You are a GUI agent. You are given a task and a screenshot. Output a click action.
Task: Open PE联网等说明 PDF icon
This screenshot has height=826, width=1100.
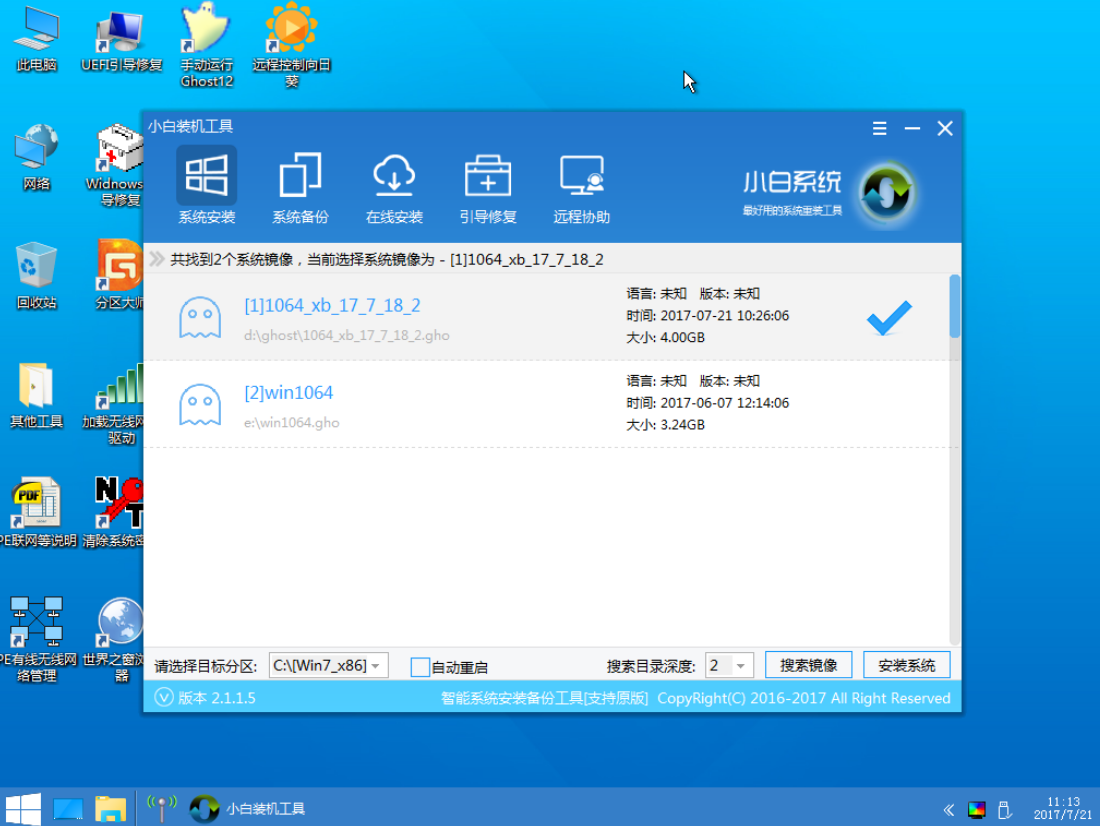point(36,513)
